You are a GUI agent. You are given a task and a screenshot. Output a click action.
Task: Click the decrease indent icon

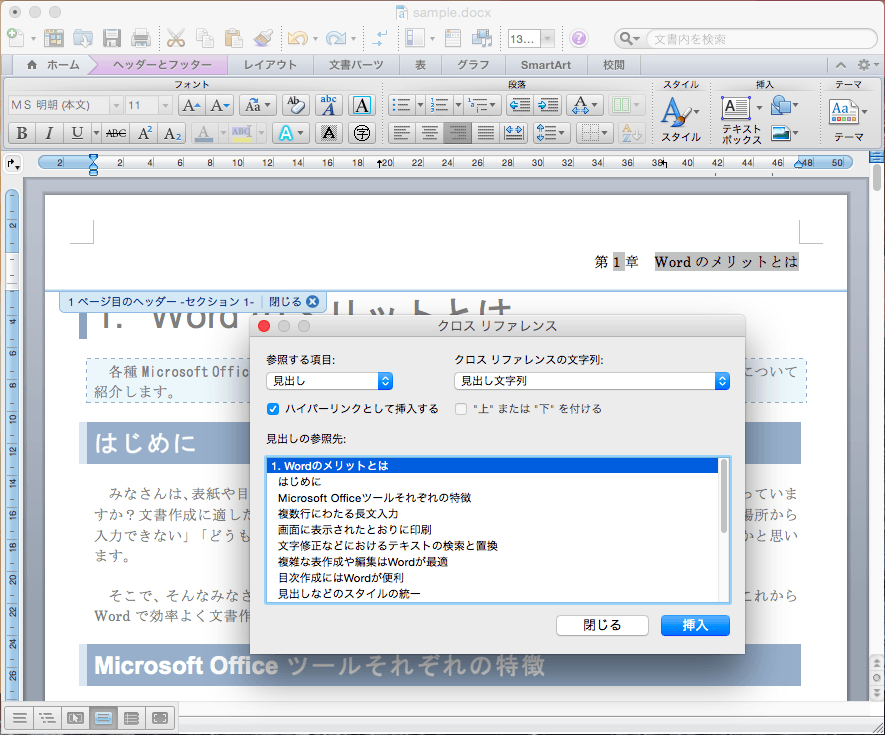(519, 105)
